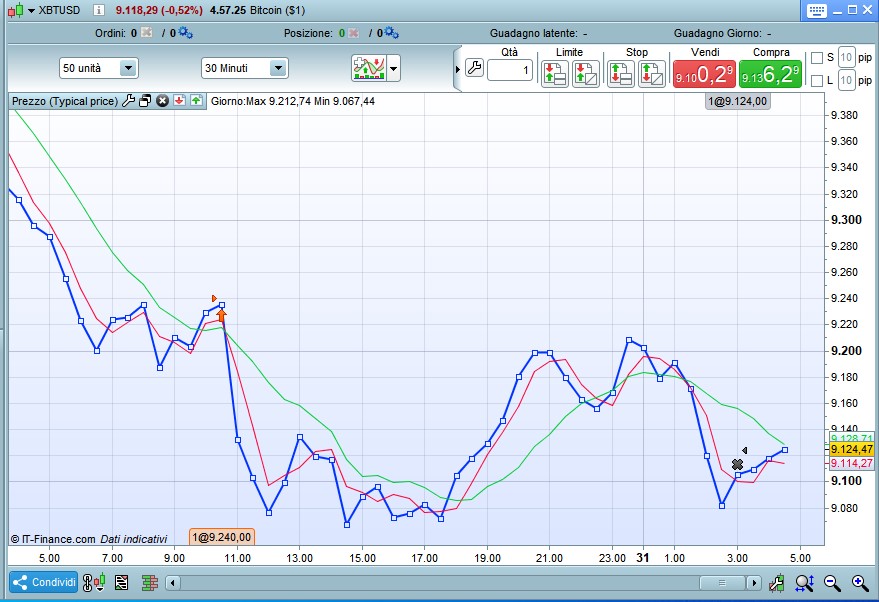Click the second Limite order icon
This screenshot has height=602, width=879.
[585, 74]
